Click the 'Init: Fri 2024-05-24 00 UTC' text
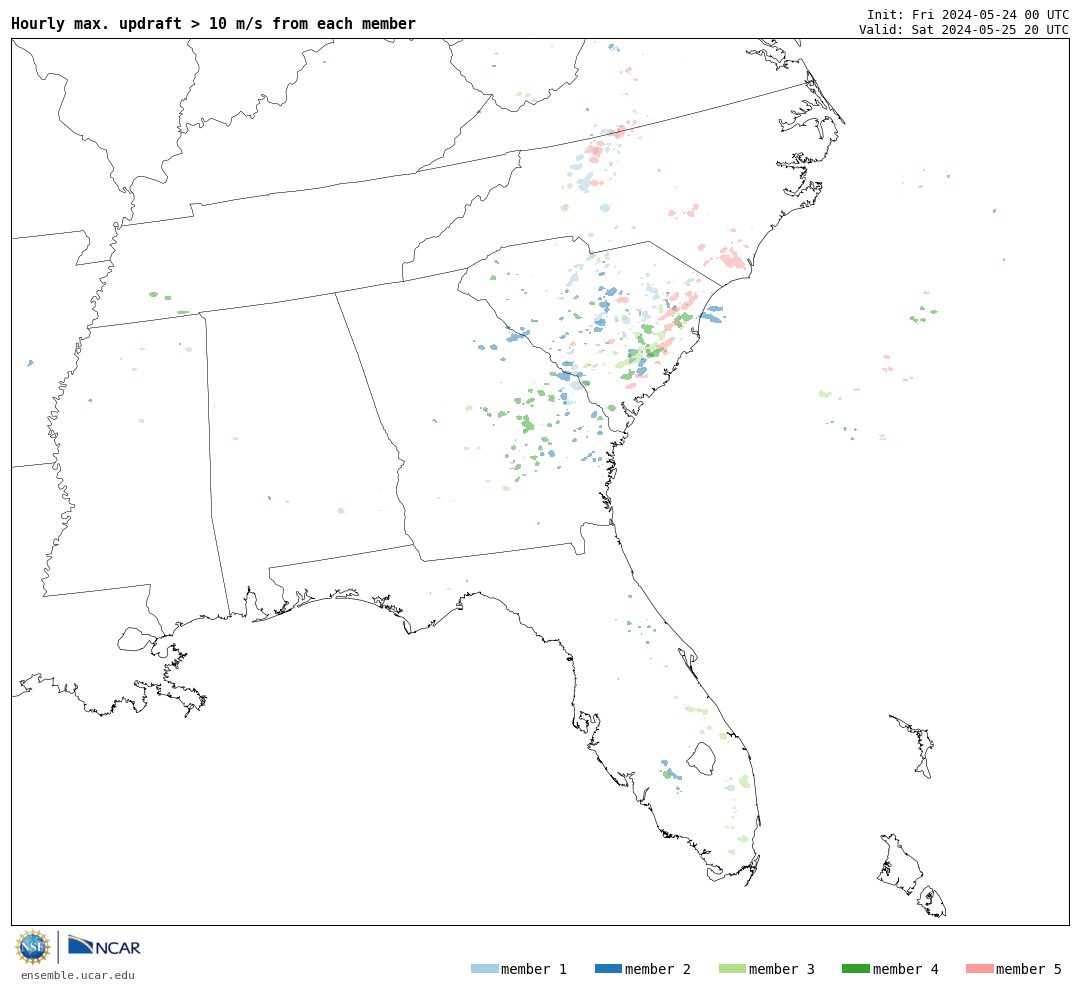The height and width of the screenshot is (988, 1080). [x=968, y=14]
